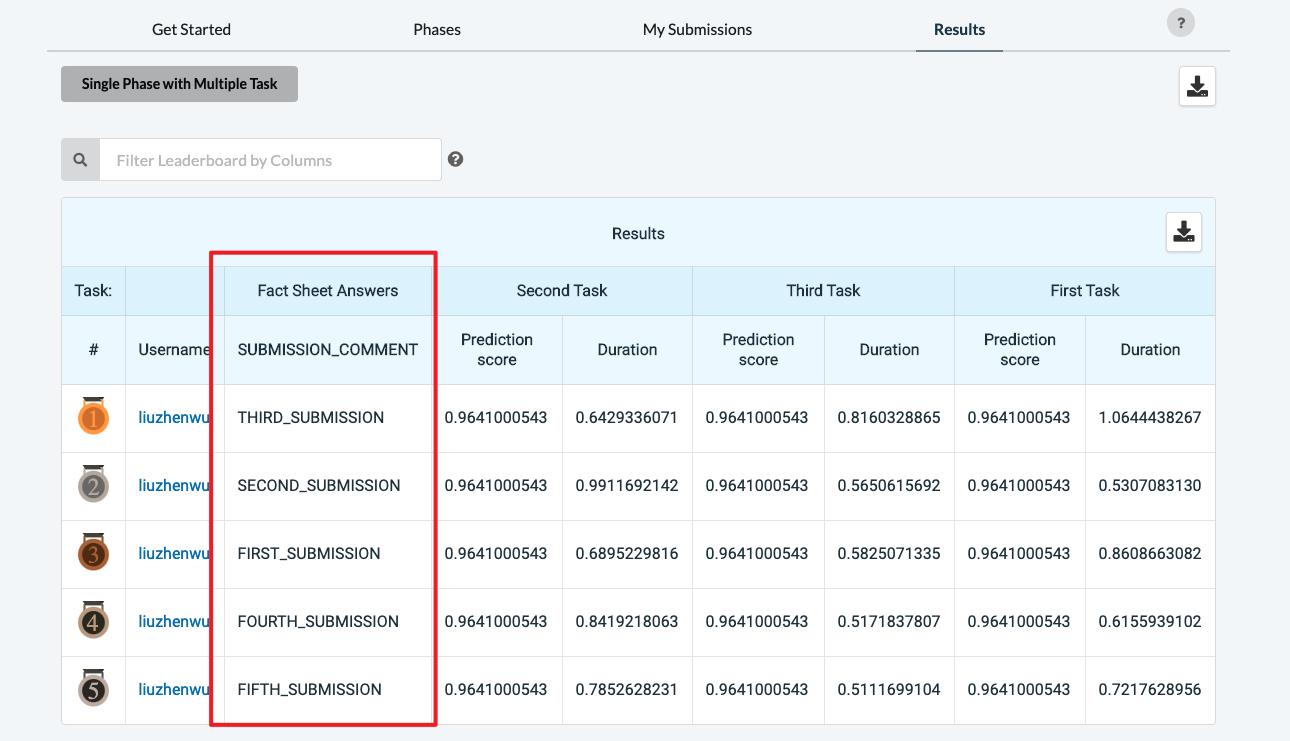The width and height of the screenshot is (1290, 741).
Task: Click the Second Task Duration column header
Action: 627,350
